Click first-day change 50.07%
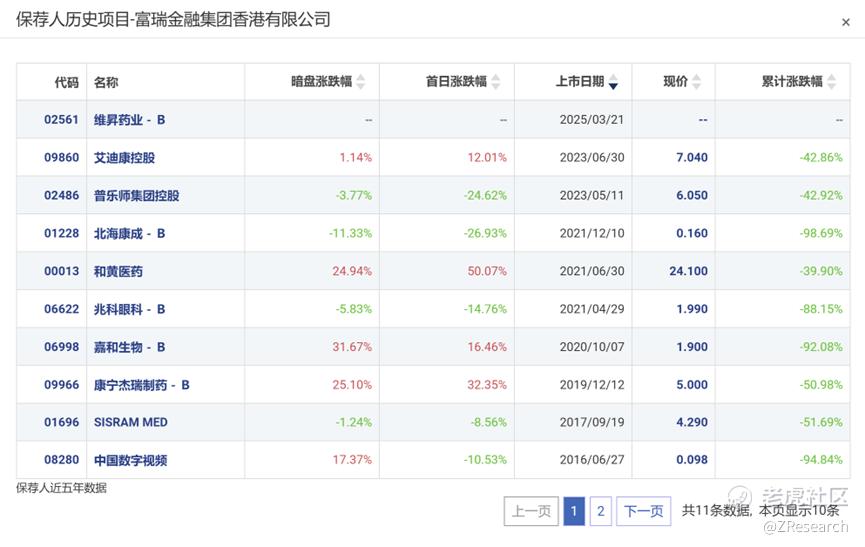Image resolution: width=865 pixels, height=547 pixels. pos(487,271)
